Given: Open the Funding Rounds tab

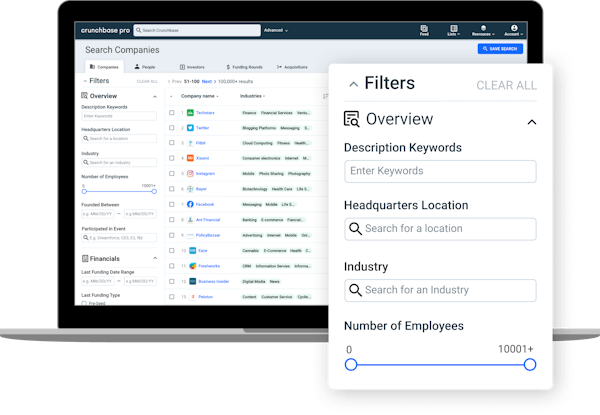Looking at the screenshot, I should pyautogui.click(x=245, y=67).
